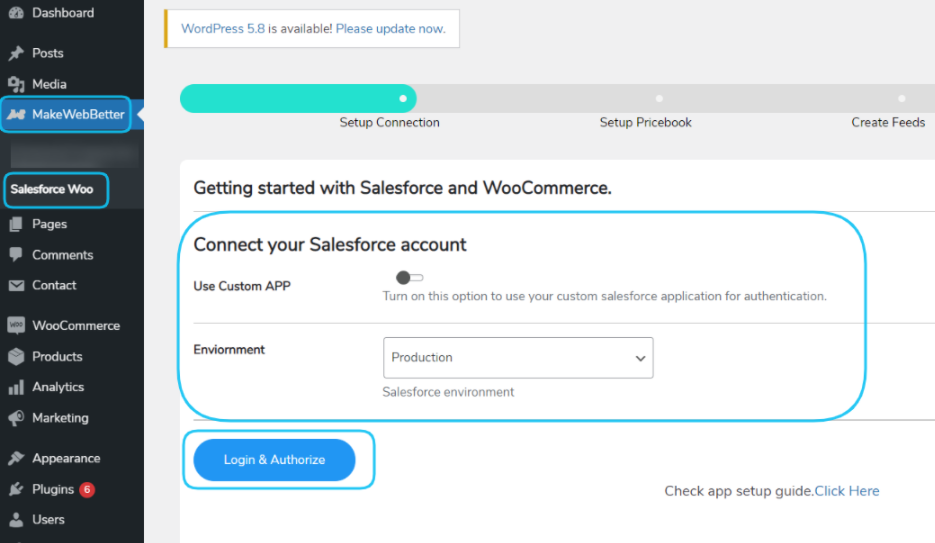The height and width of the screenshot is (543, 935).
Task: Open the Production environment dropdown
Action: click(x=518, y=358)
